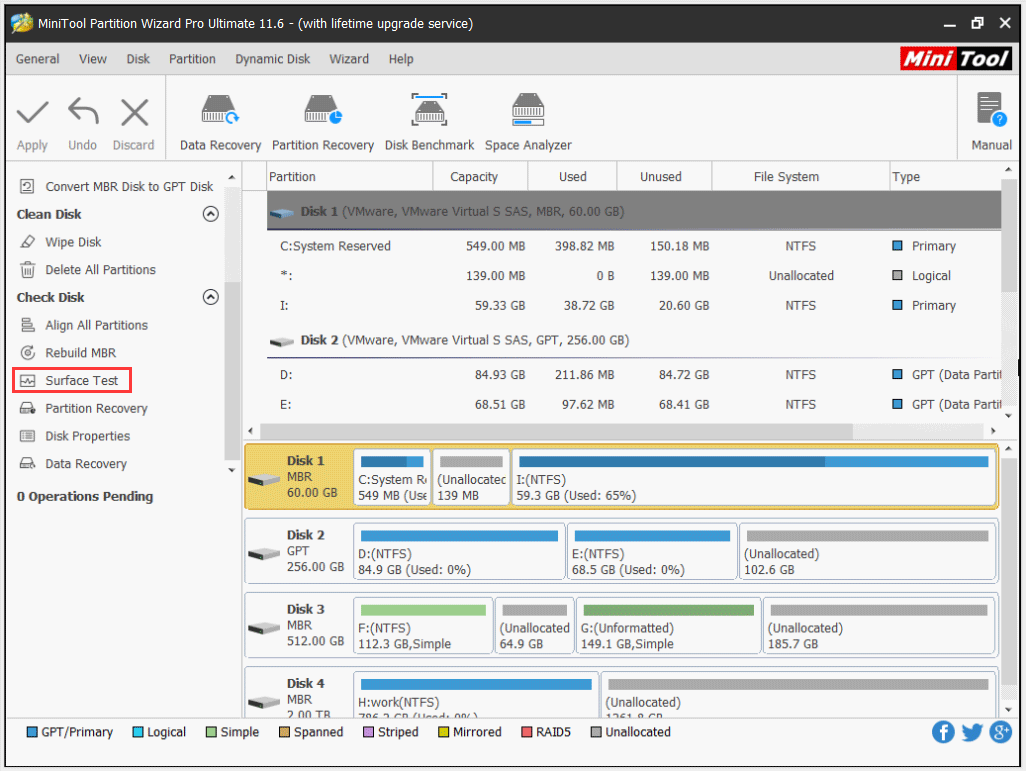Select the I: NTFS partition bar in Disk 1
Viewport: 1026px width, 771px height.
(x=753, y=477)
